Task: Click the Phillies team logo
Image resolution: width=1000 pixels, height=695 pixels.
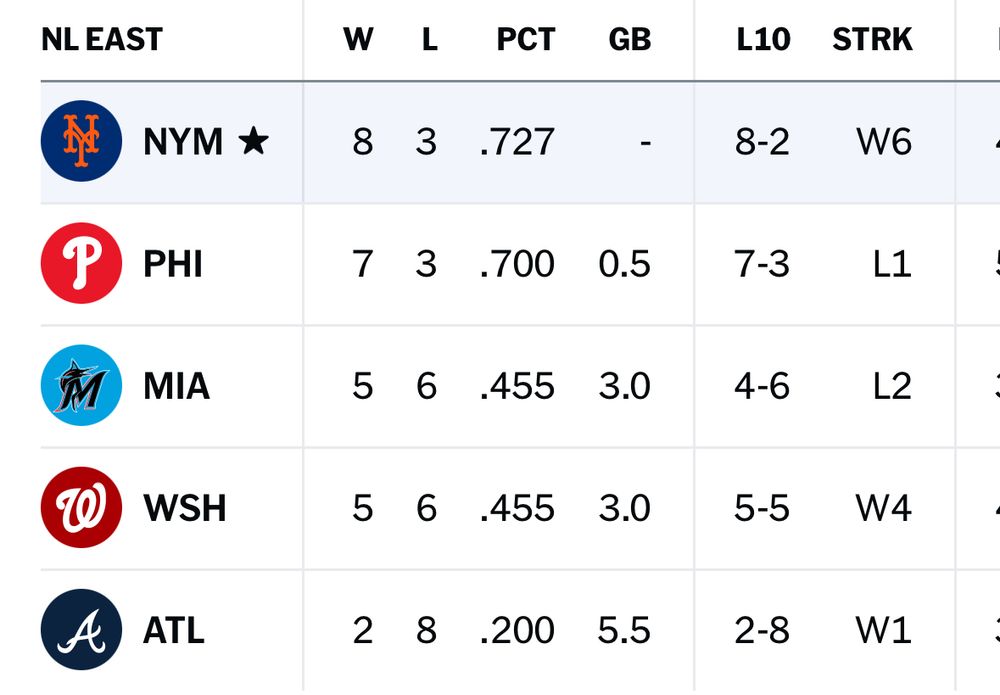Action: click(x=81, y=263)
